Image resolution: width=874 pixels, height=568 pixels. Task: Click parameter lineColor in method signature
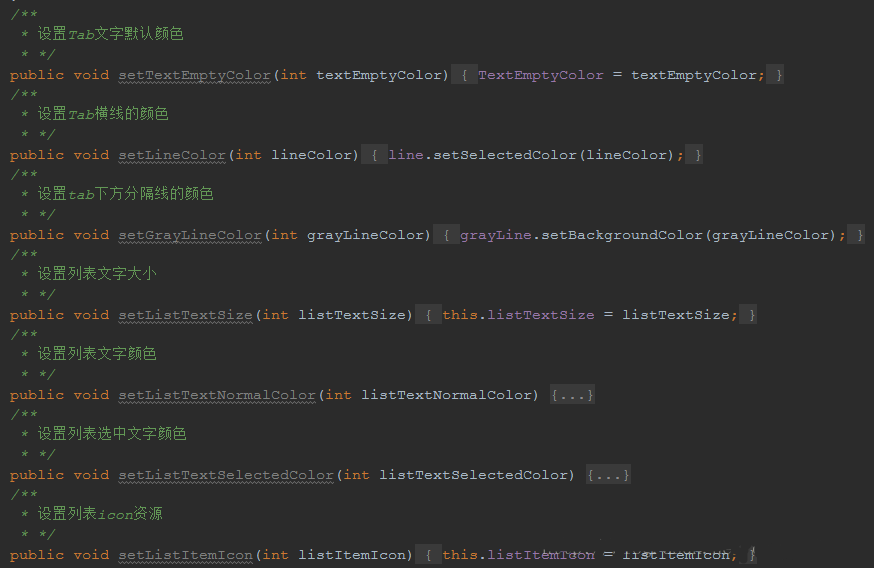pyautogui.click(x=312, y=155)
